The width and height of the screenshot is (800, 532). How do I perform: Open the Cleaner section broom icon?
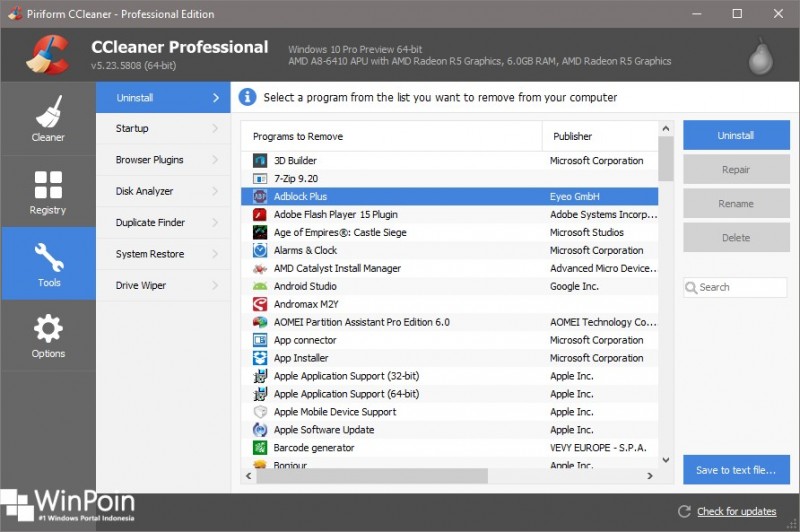(x=48, y=111)
